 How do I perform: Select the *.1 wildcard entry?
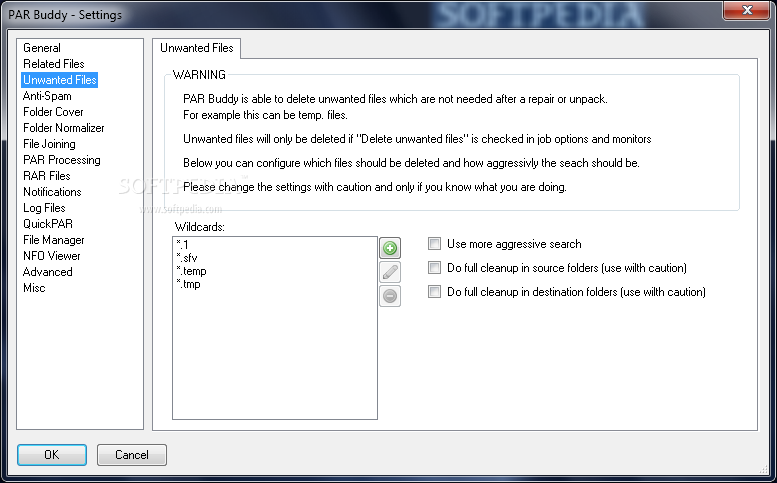182,244
